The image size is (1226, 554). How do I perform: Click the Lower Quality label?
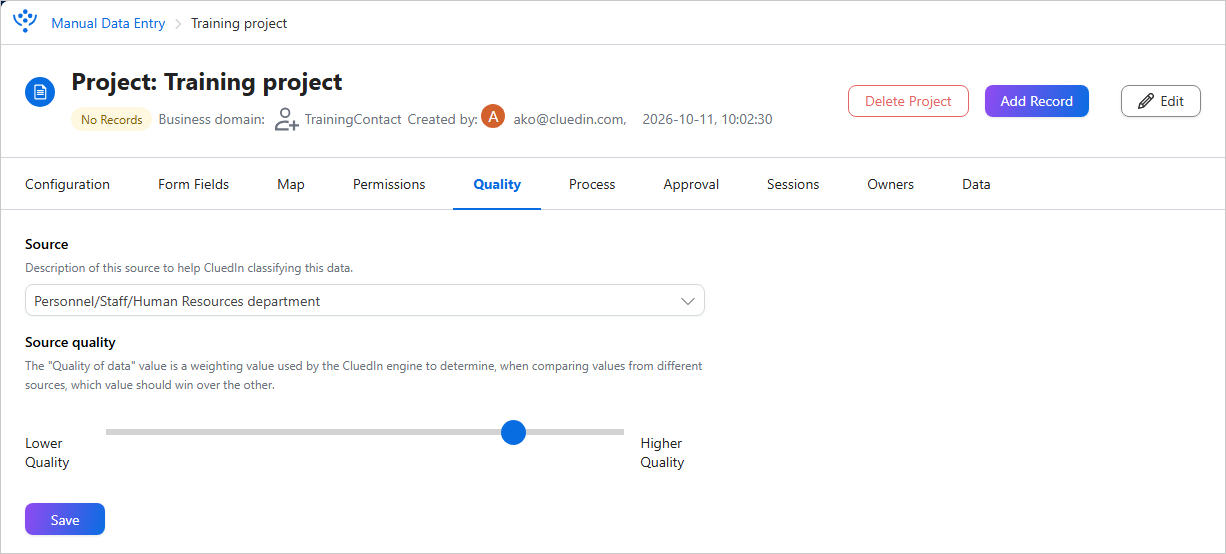47,453
